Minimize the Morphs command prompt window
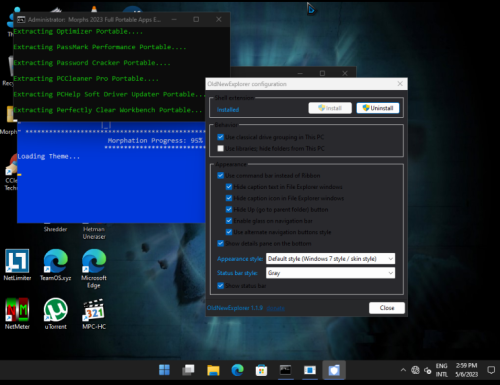The width and height of the screenshot is (500, 385). click(x=174, y=19)
